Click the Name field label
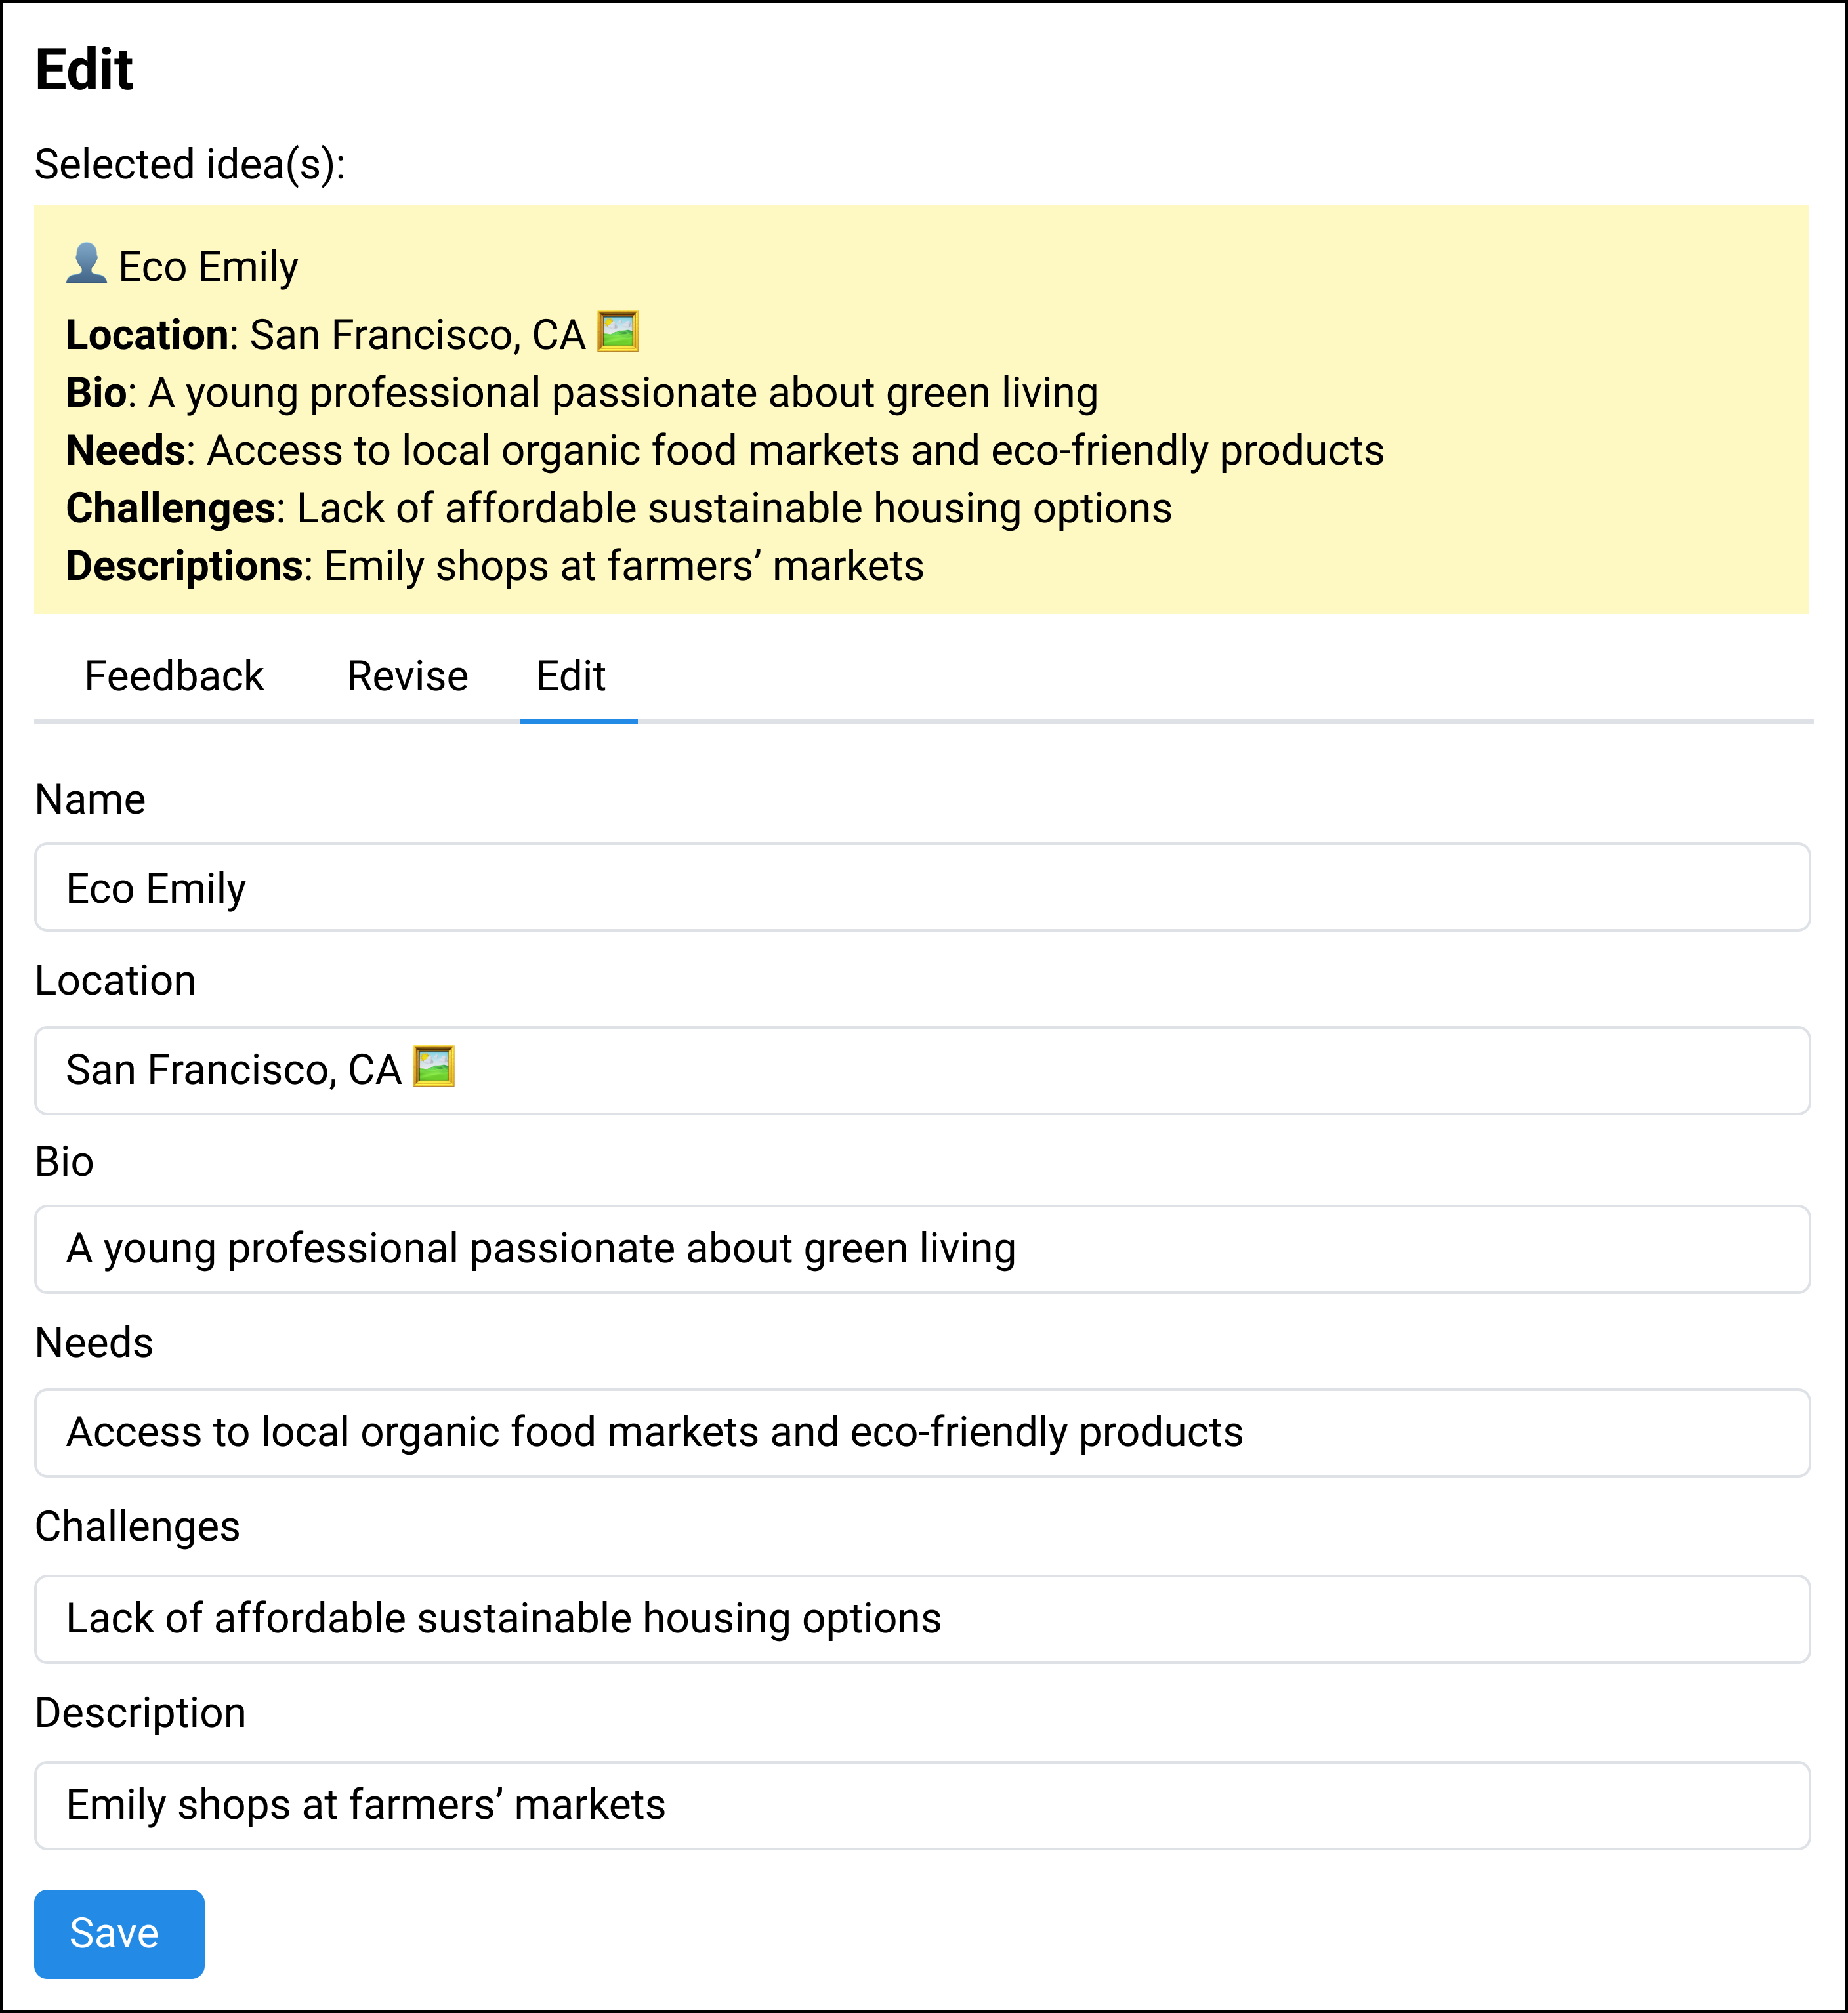Screen dimensions: 1848x2013 (90, 799)
